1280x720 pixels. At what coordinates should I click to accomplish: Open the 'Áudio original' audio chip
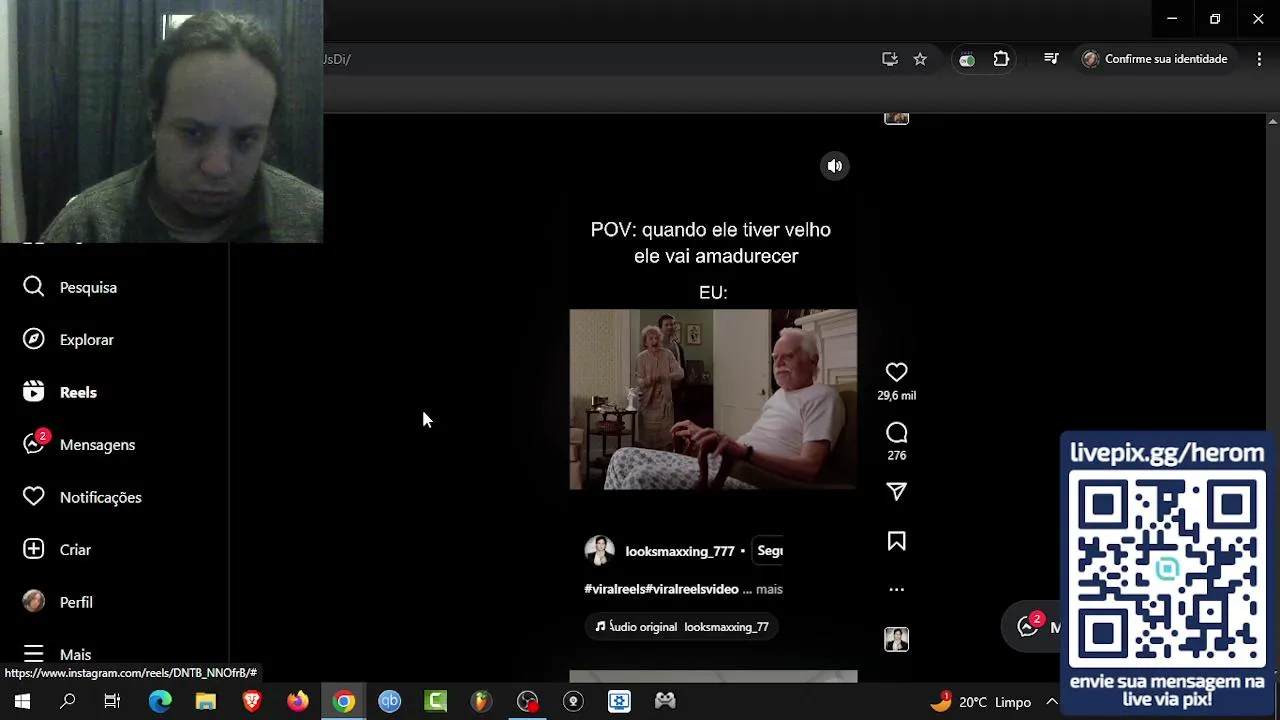[682, 627]
